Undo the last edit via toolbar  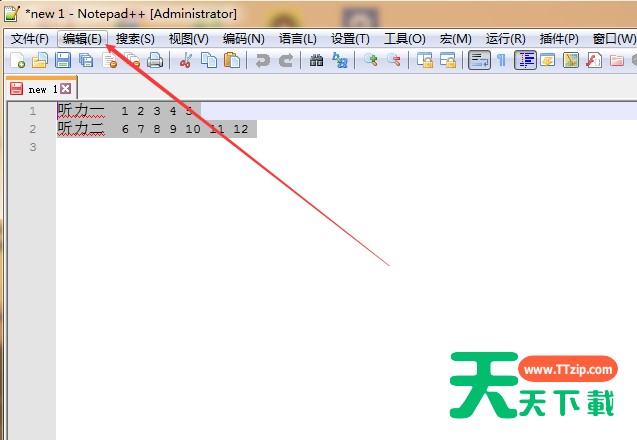pos(263,61)
